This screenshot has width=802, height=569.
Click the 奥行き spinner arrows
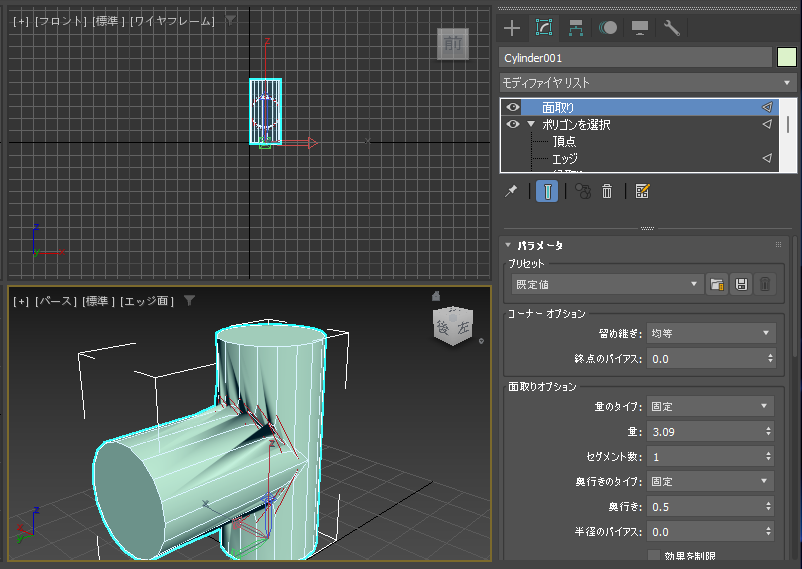(768, 507)
